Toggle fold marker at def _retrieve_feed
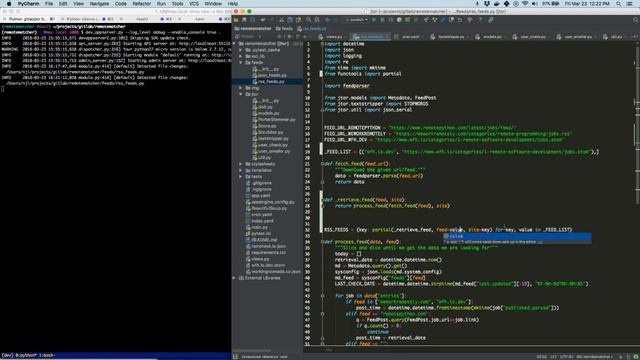Screen dimensions: 640x360 [323, 200]
